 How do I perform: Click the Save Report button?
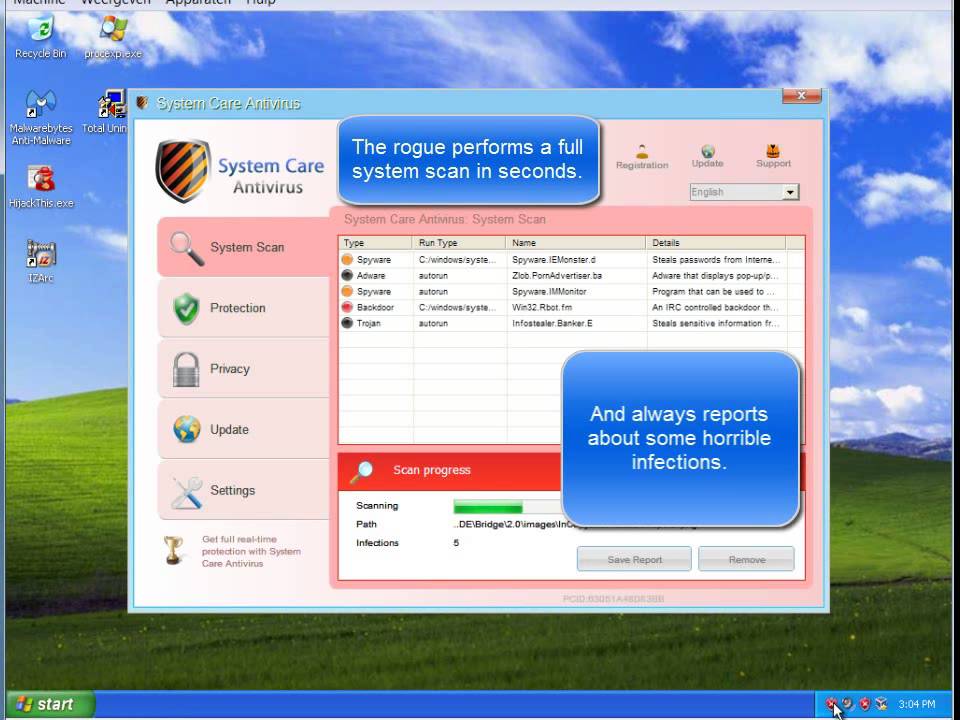click(x=634, y=559)
